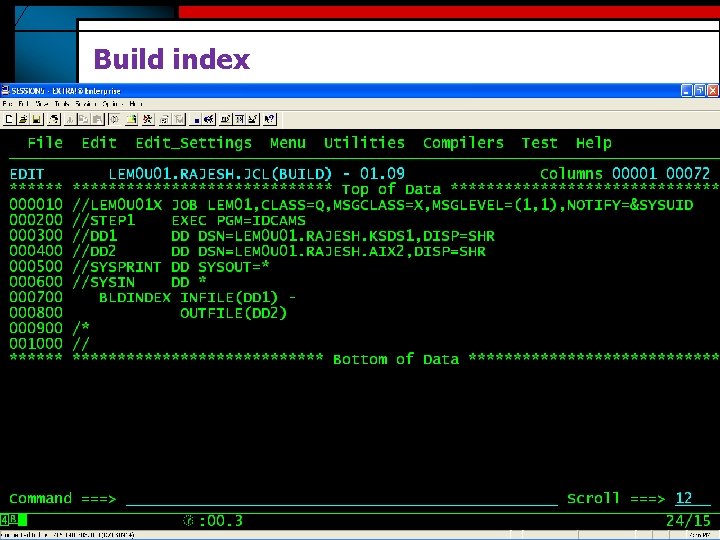
Task: Click SYSOUT=* on the SYSPRINT line
Action: tap(234, 267)
